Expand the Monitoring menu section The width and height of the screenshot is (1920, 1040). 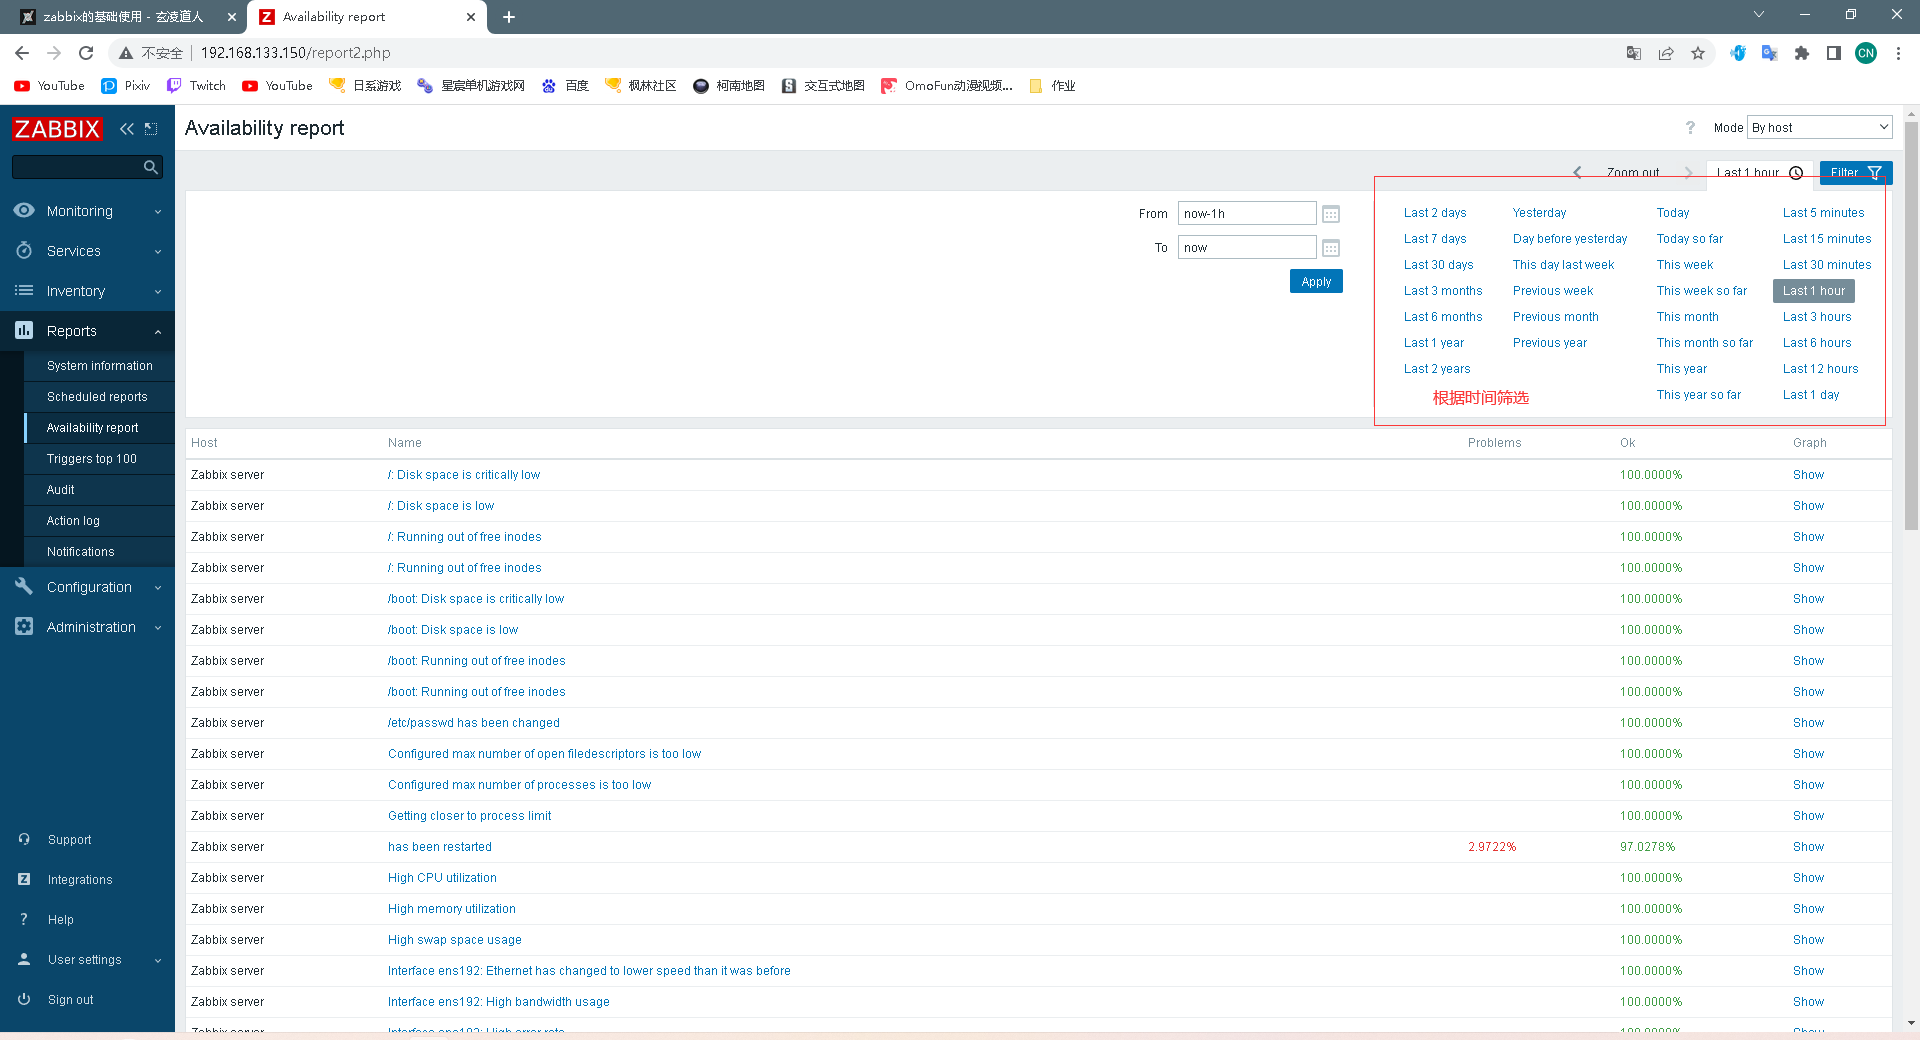click(x=158, y=212)
